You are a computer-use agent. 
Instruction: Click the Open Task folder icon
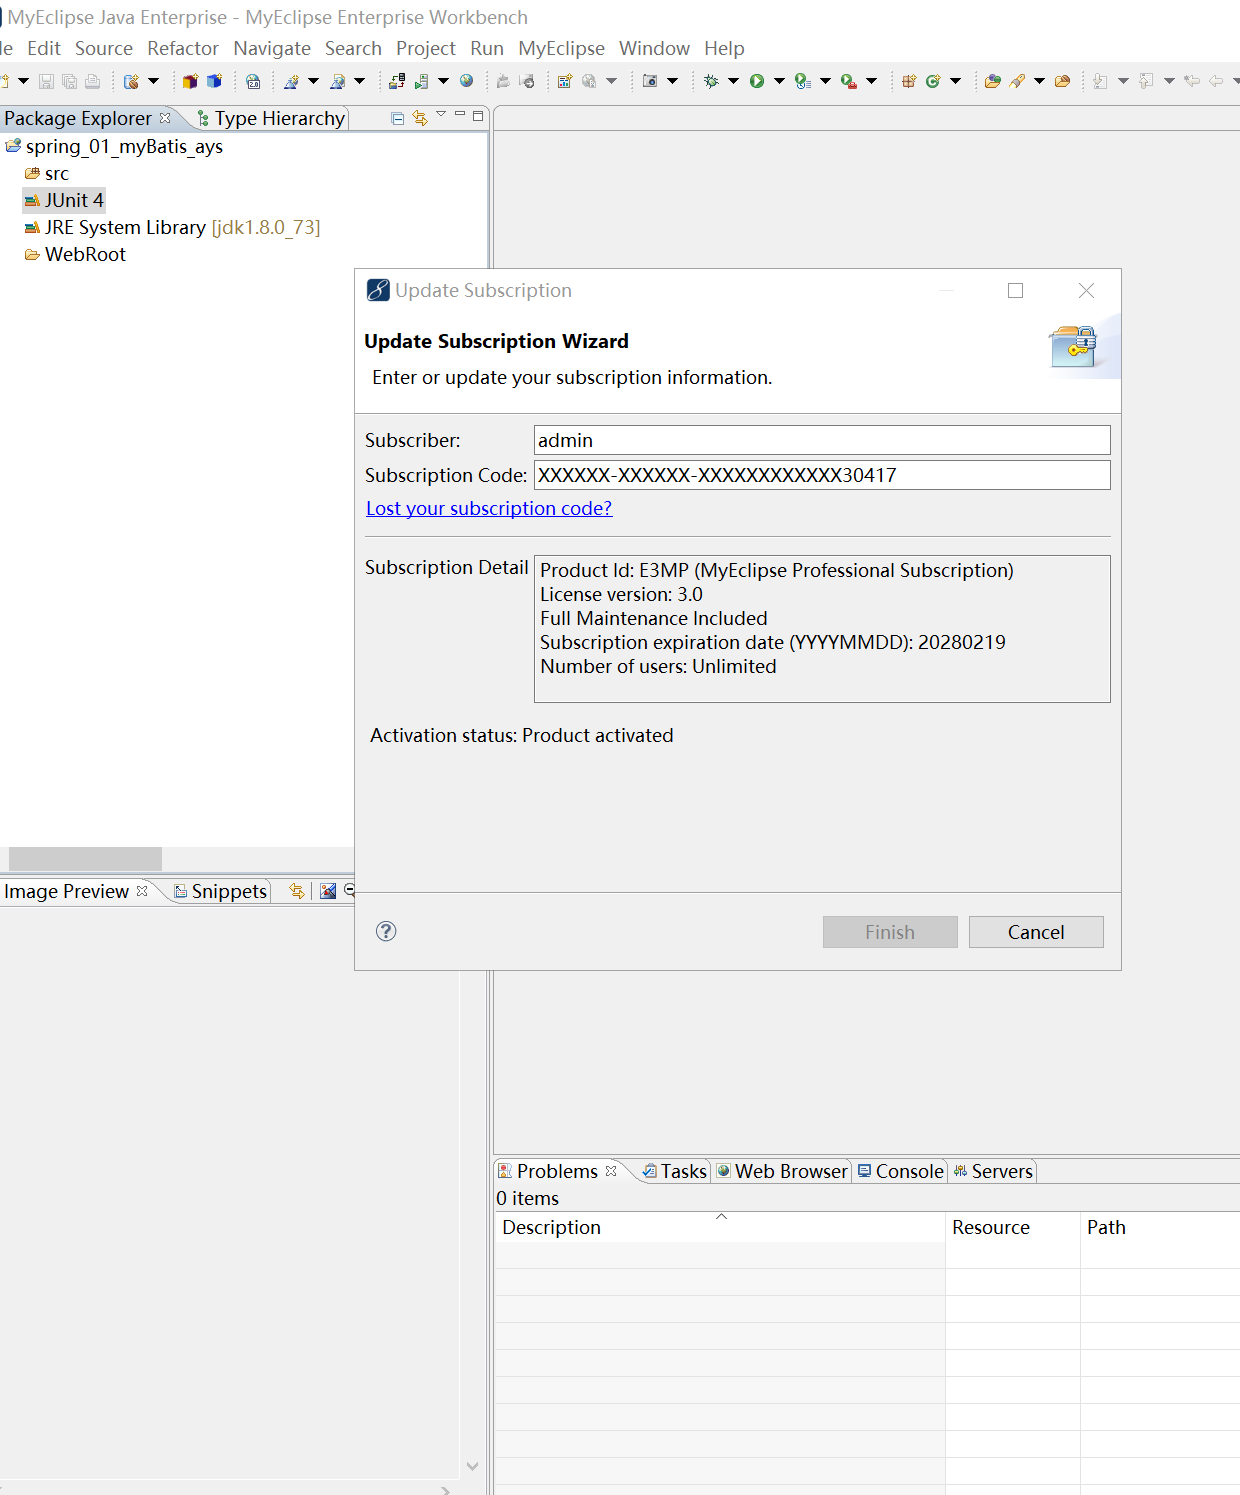click(1062, 81)
